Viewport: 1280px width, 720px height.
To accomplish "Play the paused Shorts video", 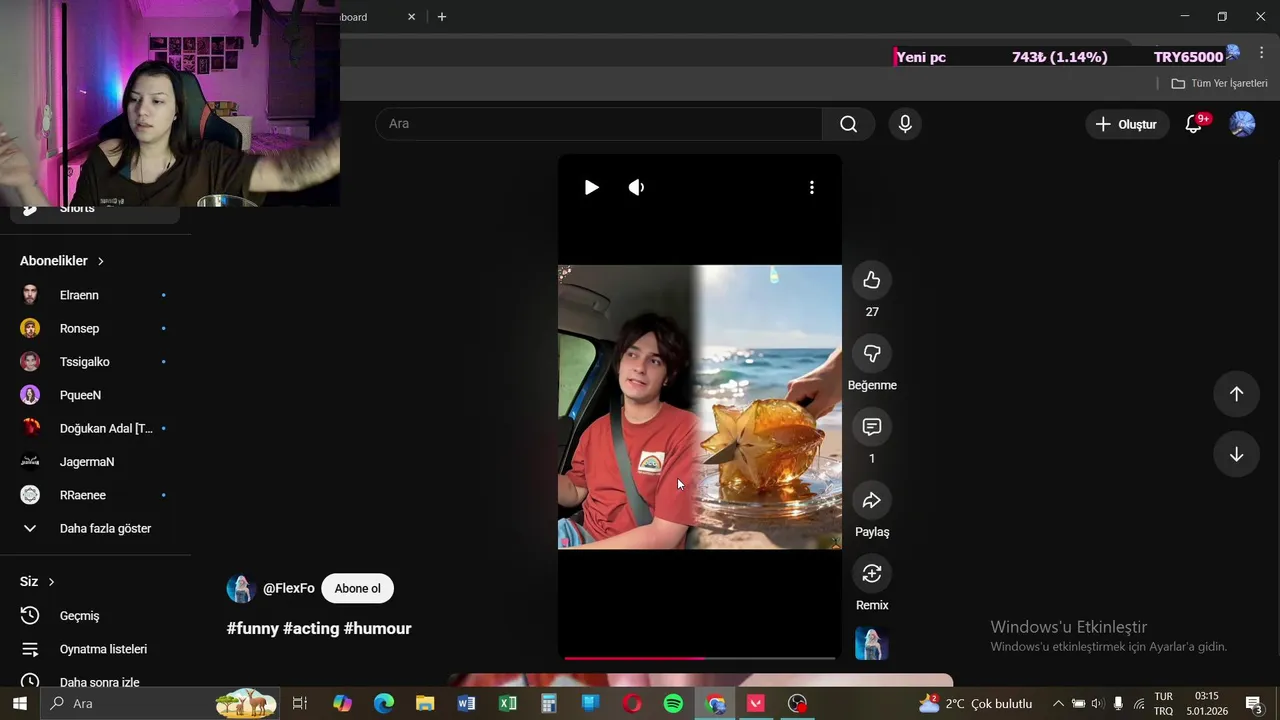I will pyautogui.click(x=591, y=187).
